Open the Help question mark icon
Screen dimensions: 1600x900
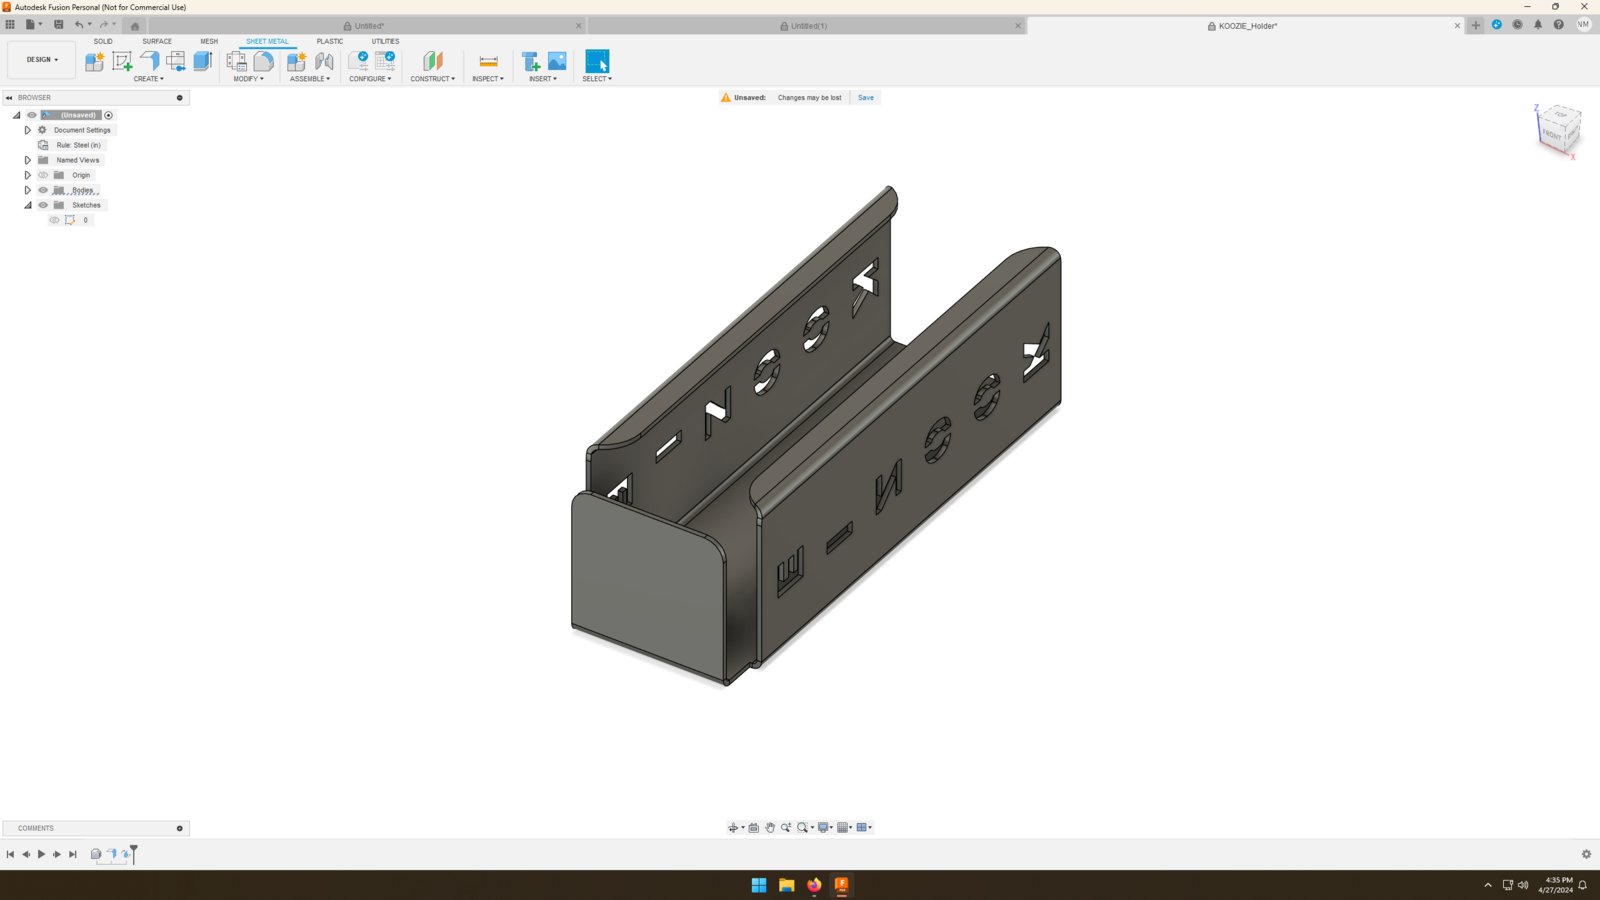(1558, 25)
